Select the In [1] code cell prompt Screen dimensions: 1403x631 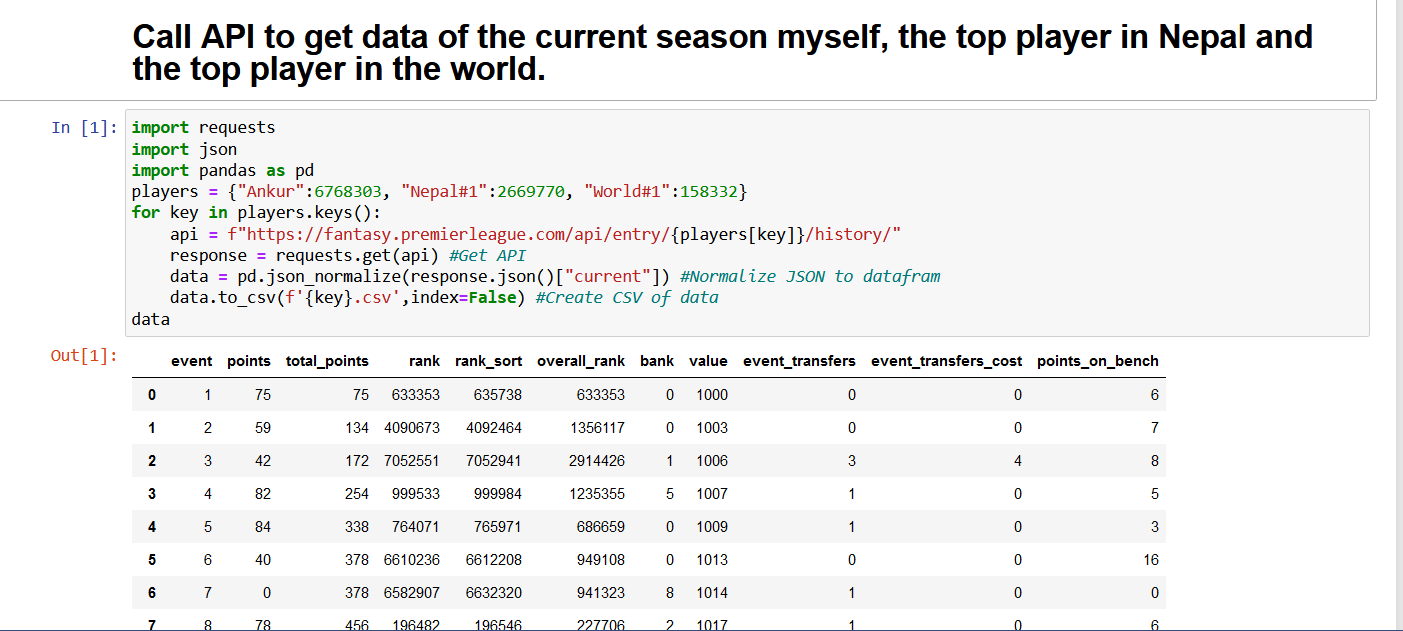84,127
